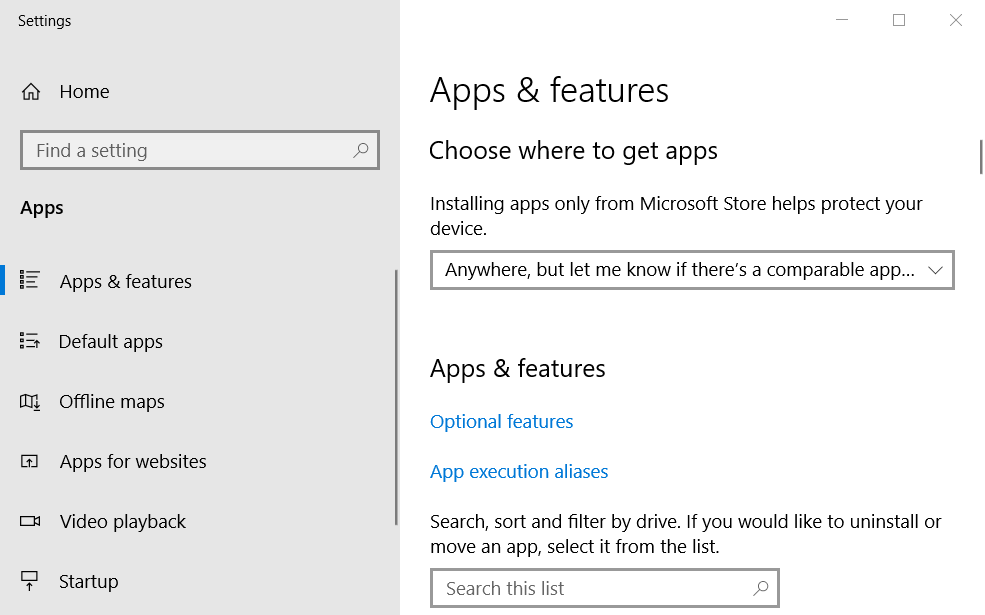The height and width of the screenshot is (615, 985).
Task: Open App execution aliases link
Action: pos(519,472)
